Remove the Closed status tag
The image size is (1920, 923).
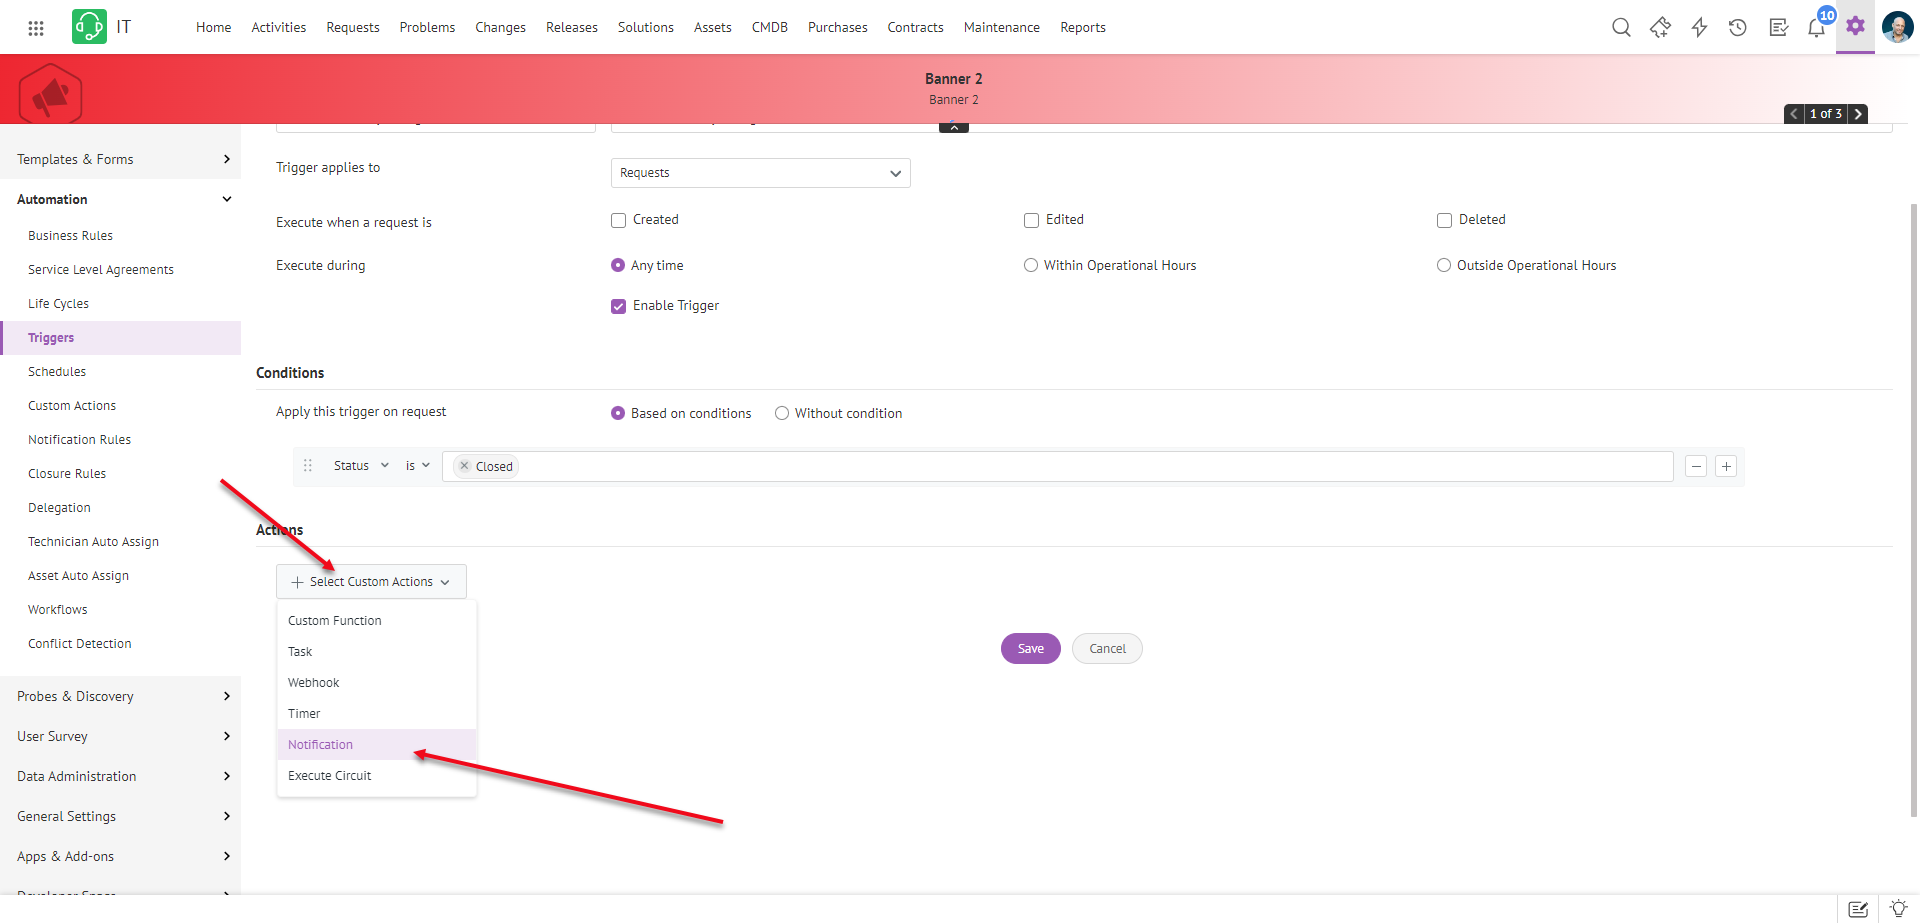tap(465, 466)
